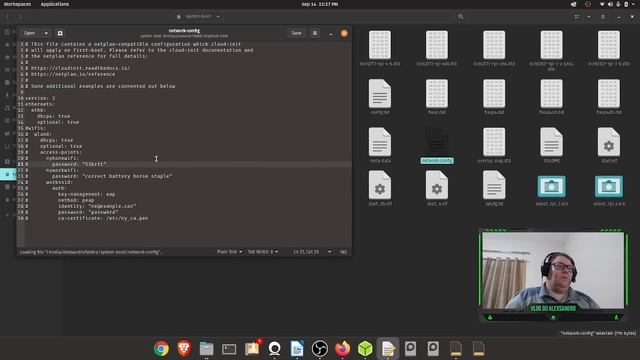
Task: Open the webcam app in the dock
Action: [275, 349]
